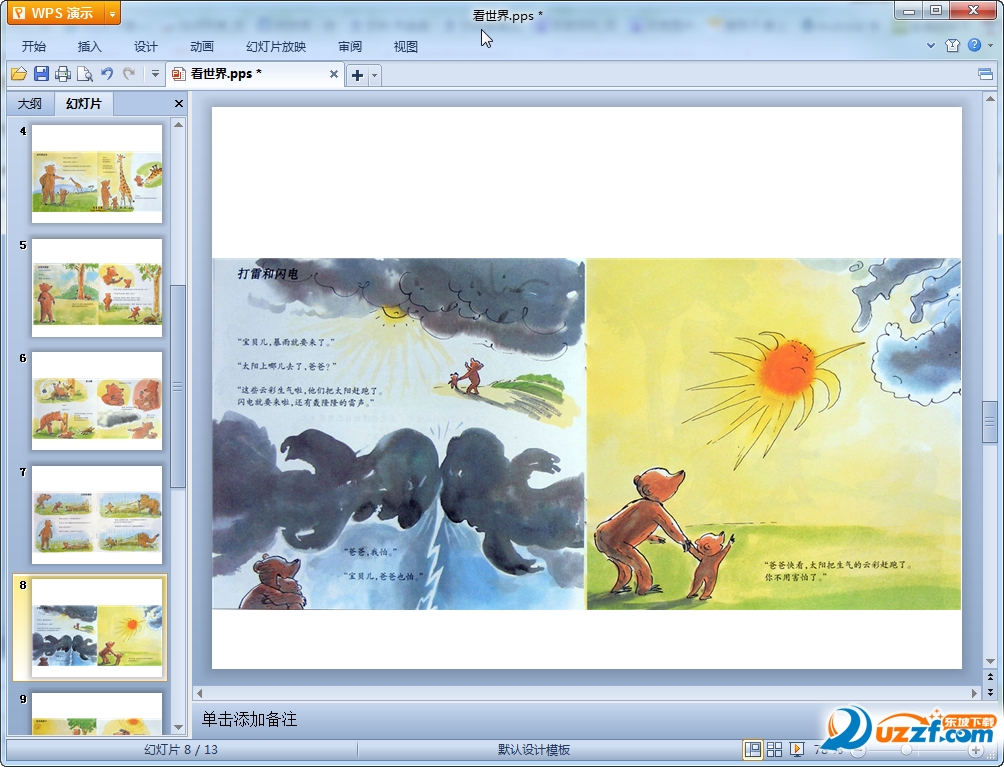Select slide 5 thumbnail
The image size is (1004, 767).
tap(97, 287)
